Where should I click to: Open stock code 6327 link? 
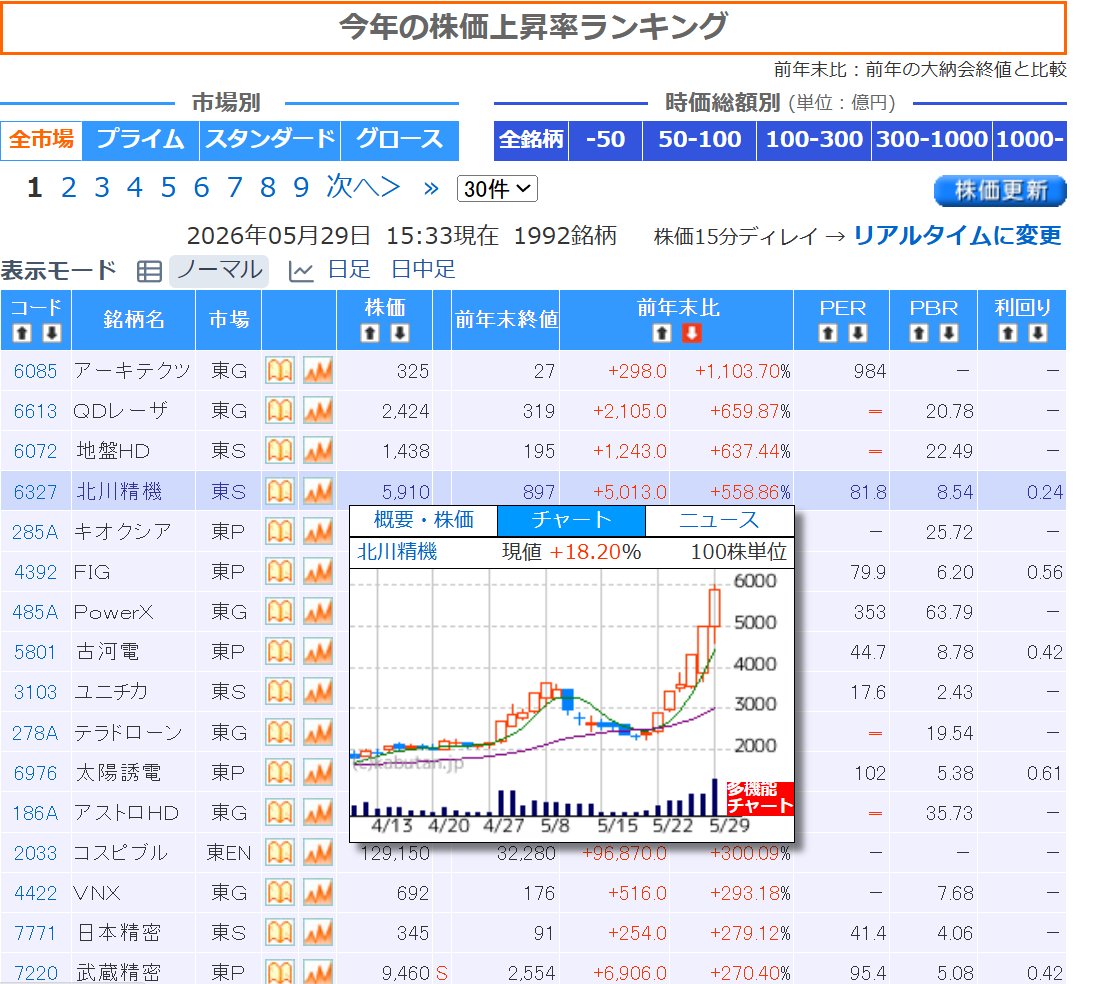coord(35,492)
